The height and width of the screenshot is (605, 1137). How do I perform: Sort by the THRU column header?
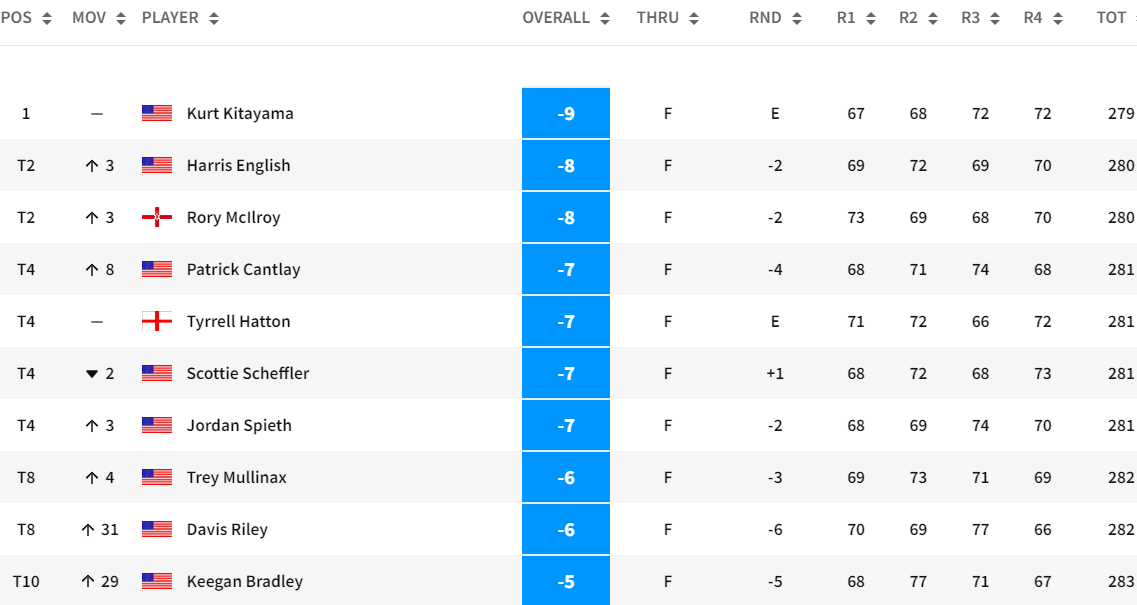(667, 18)
